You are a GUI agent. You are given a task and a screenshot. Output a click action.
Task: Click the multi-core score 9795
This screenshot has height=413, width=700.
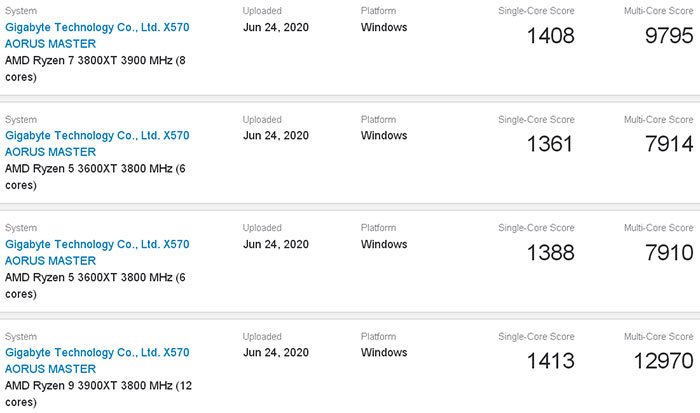668,37
